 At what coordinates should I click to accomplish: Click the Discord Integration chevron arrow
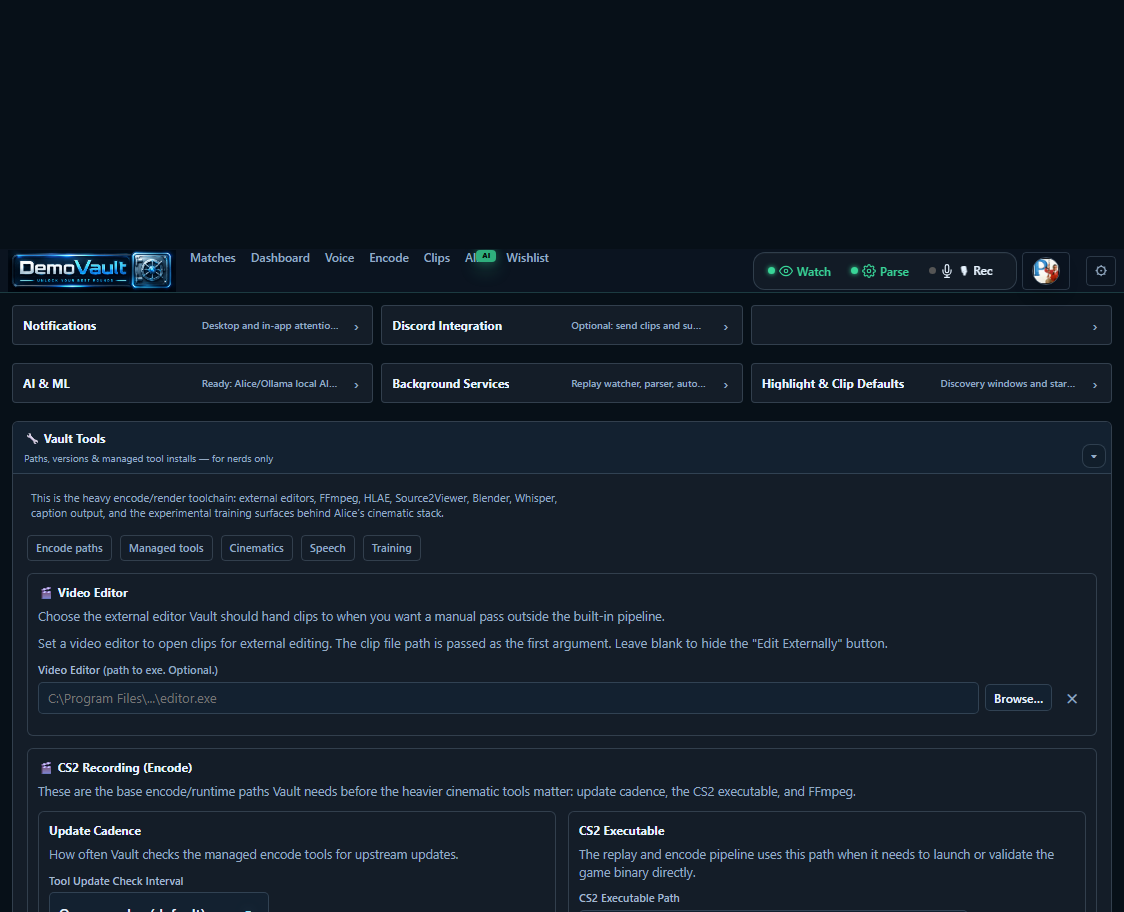725,327
